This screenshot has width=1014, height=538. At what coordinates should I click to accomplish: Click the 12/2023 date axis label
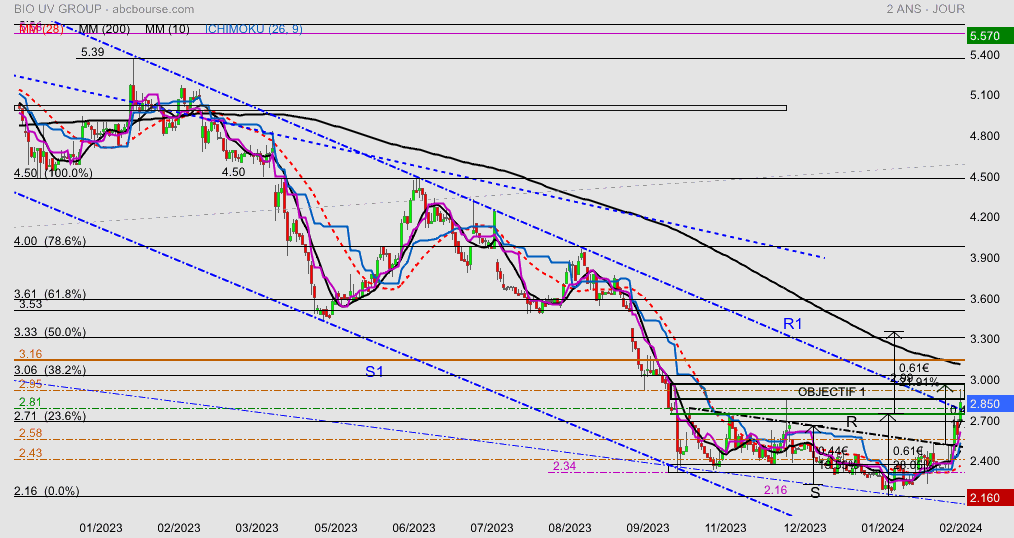(804, 528)
